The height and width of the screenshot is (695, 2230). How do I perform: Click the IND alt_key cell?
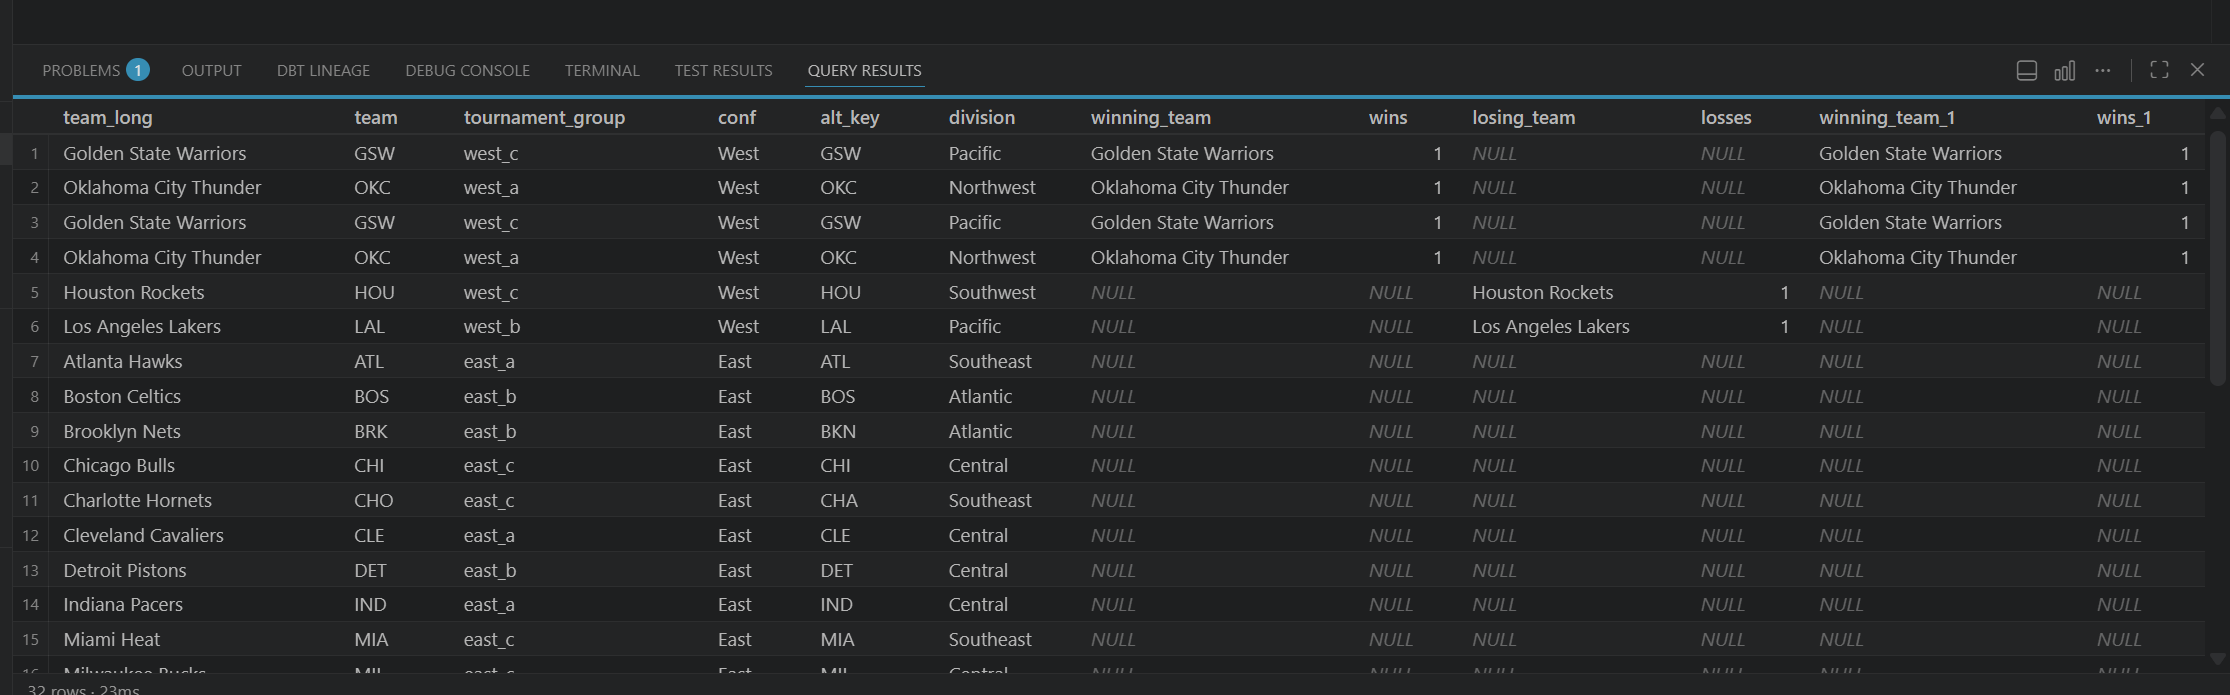pyautogui.click(x=836, y=604)
